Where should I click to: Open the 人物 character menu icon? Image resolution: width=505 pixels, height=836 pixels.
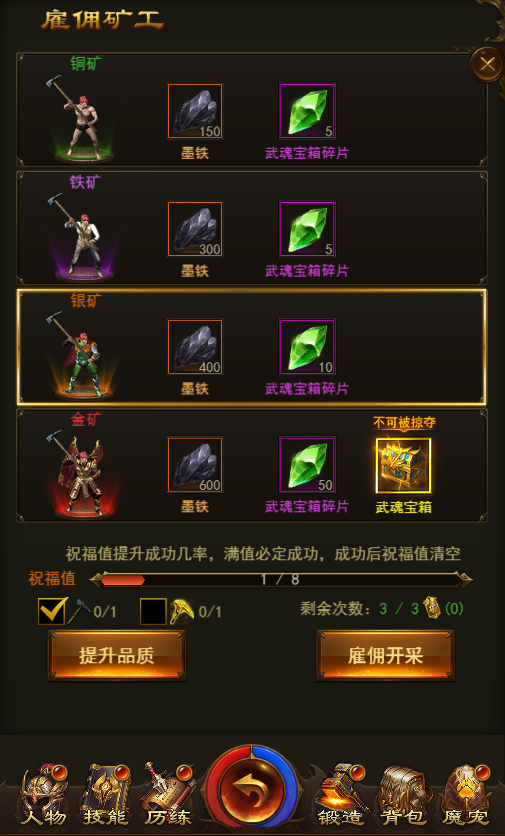pyautogui.click(x=44, y=795)
